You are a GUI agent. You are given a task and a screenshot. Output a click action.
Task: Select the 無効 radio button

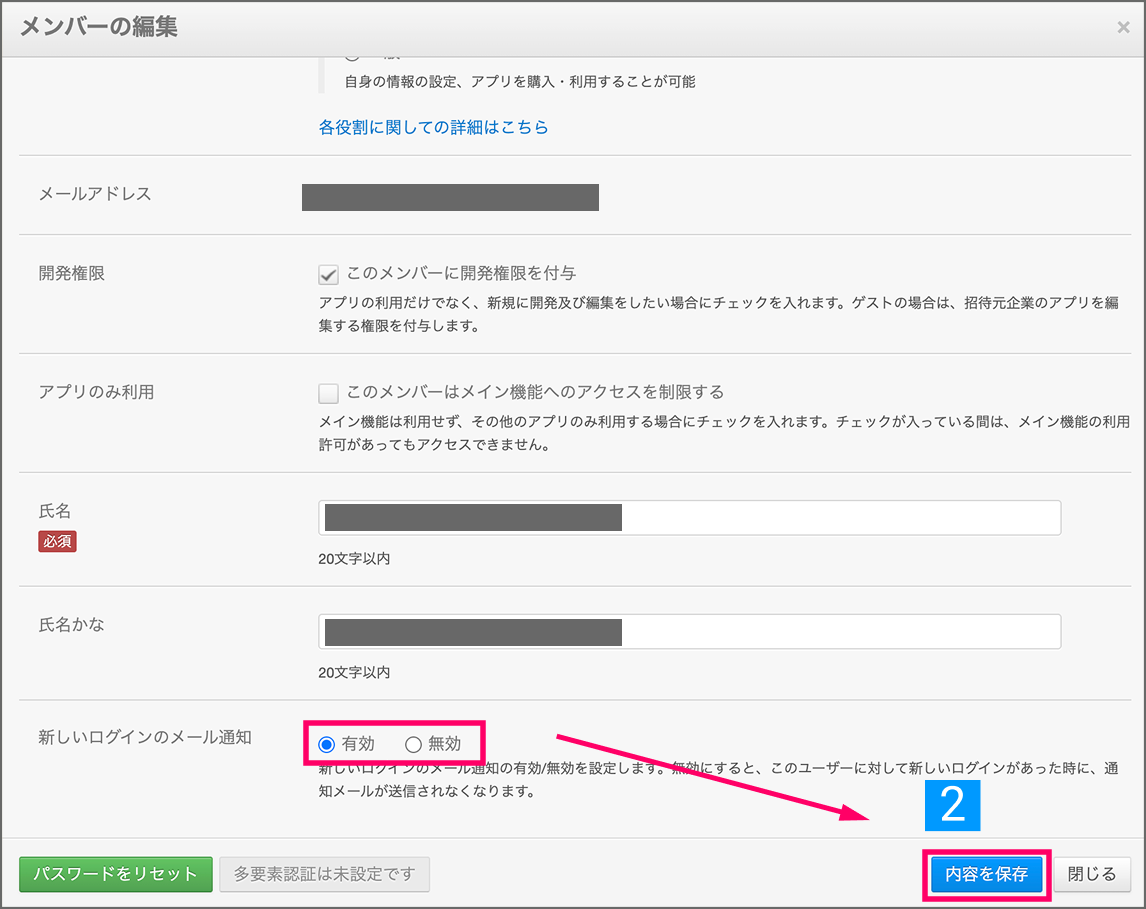[413, 744]
